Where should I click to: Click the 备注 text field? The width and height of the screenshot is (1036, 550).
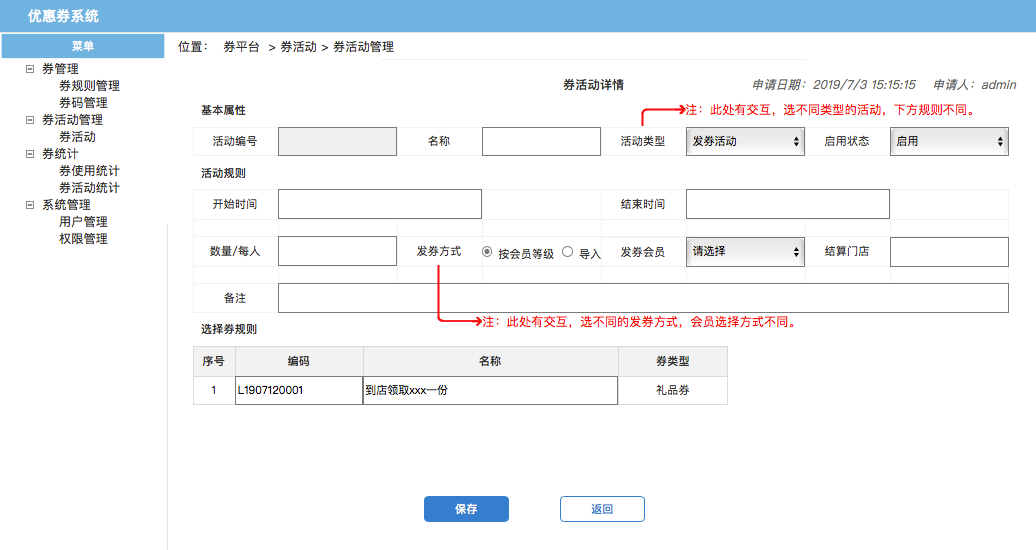click(x=643, y=298)
